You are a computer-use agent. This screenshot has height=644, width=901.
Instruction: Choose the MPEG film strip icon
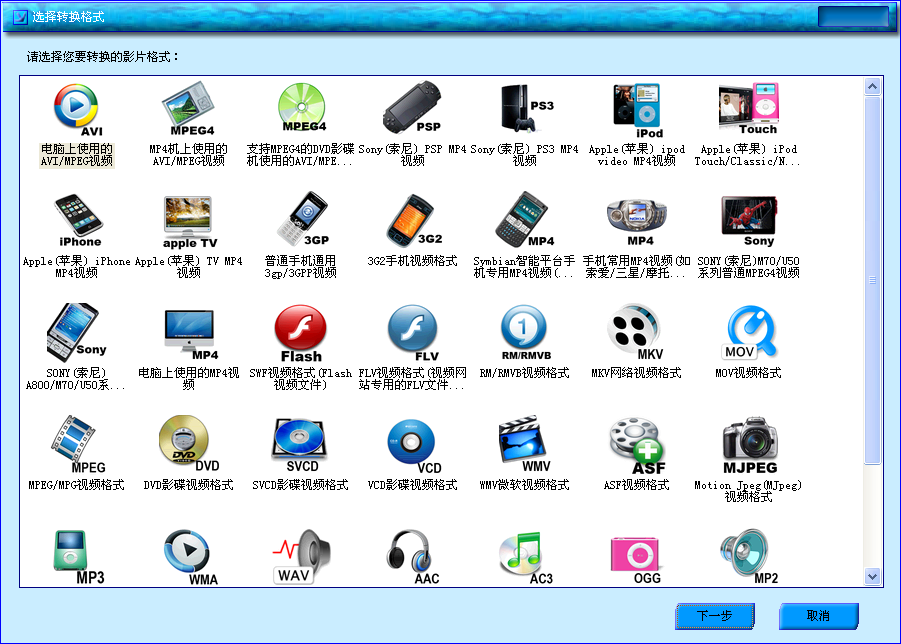[78, 445]
